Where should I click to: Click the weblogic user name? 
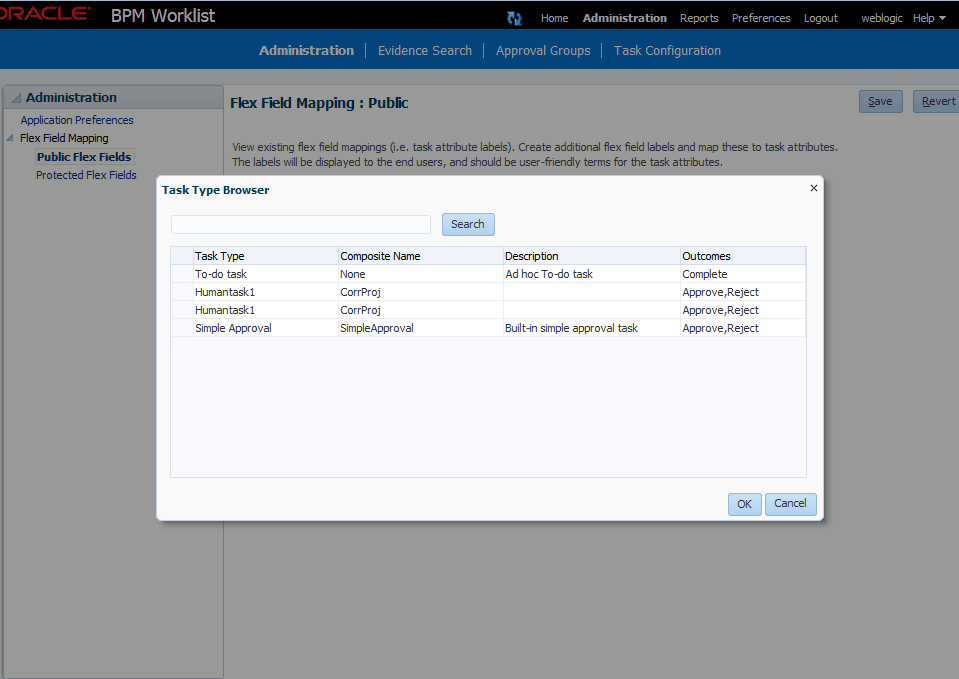click(881, 18)
